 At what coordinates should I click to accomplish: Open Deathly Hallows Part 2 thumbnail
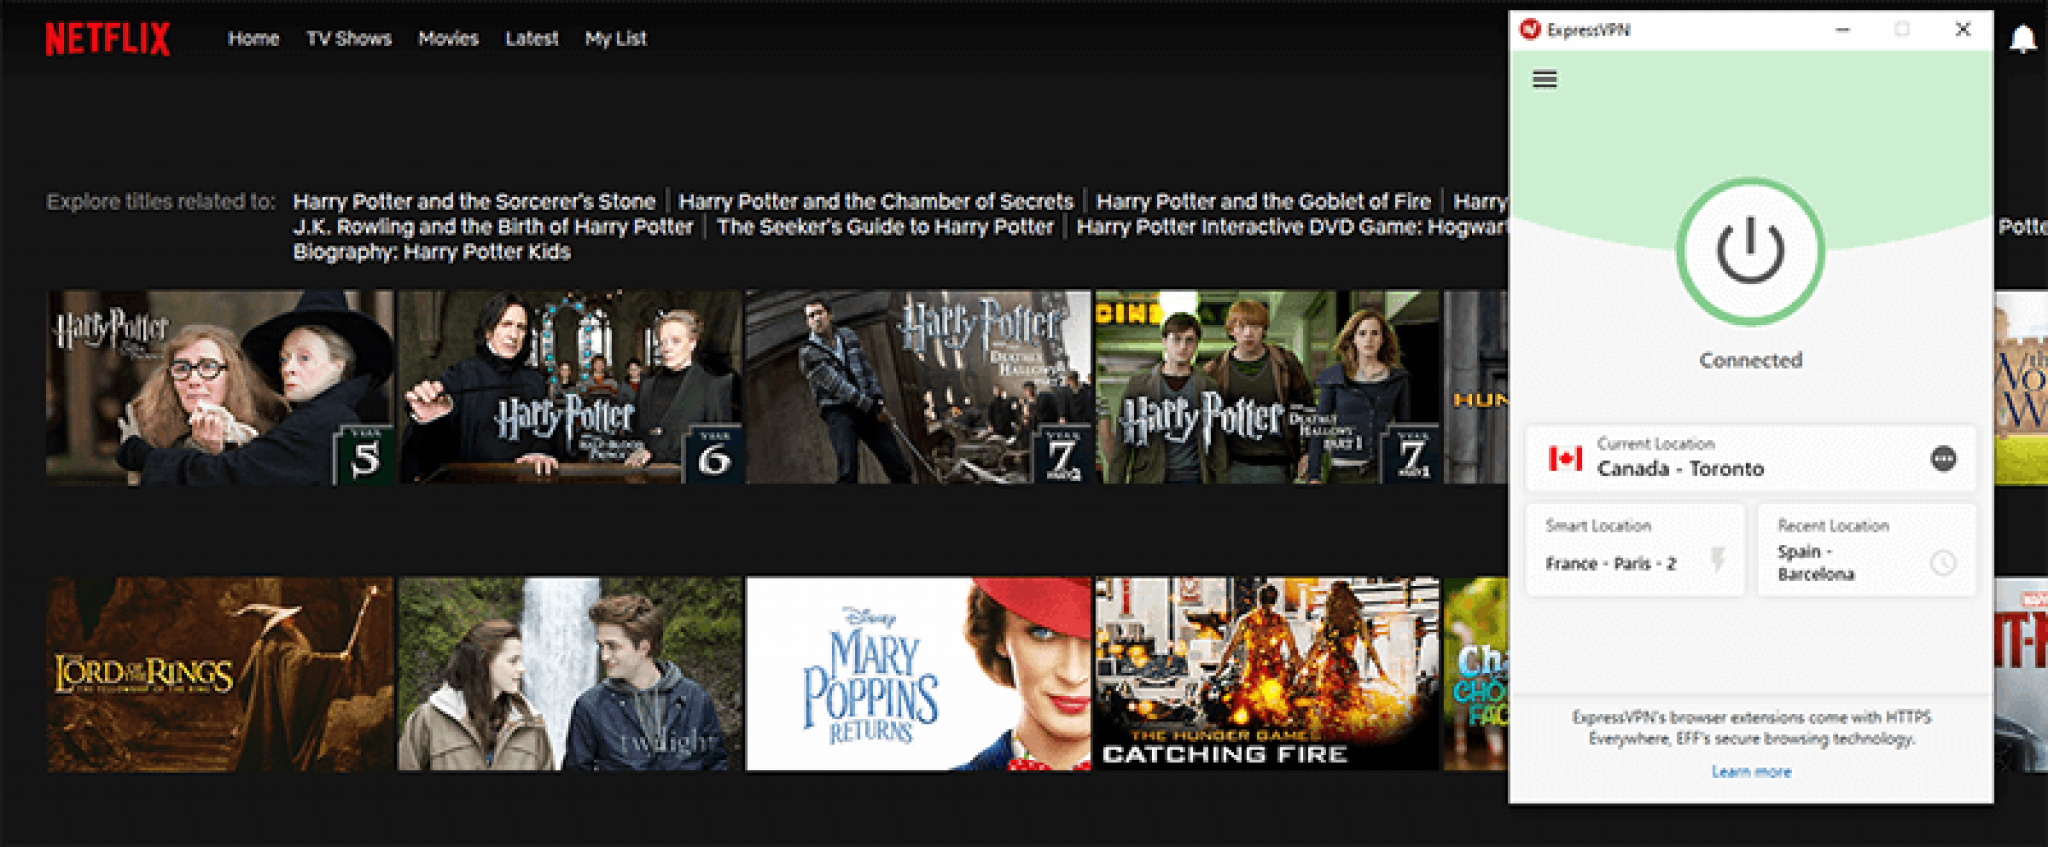[918, 388]
